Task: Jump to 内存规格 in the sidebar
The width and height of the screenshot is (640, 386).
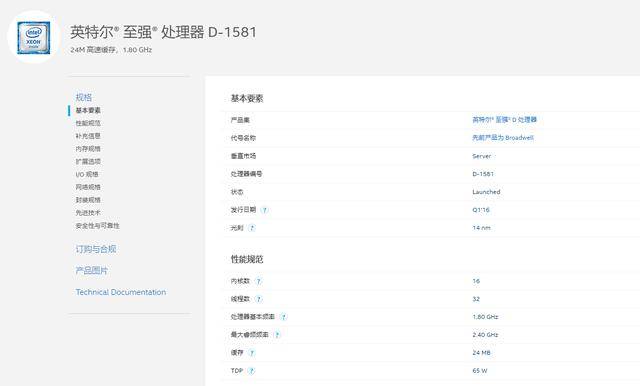Action: (88, 149)
